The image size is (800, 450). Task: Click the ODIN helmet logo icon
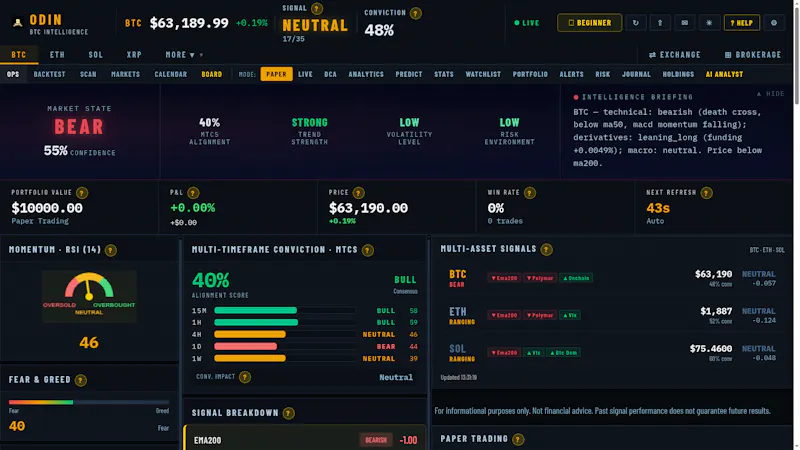pyautogui.click(x=18, y=23)
